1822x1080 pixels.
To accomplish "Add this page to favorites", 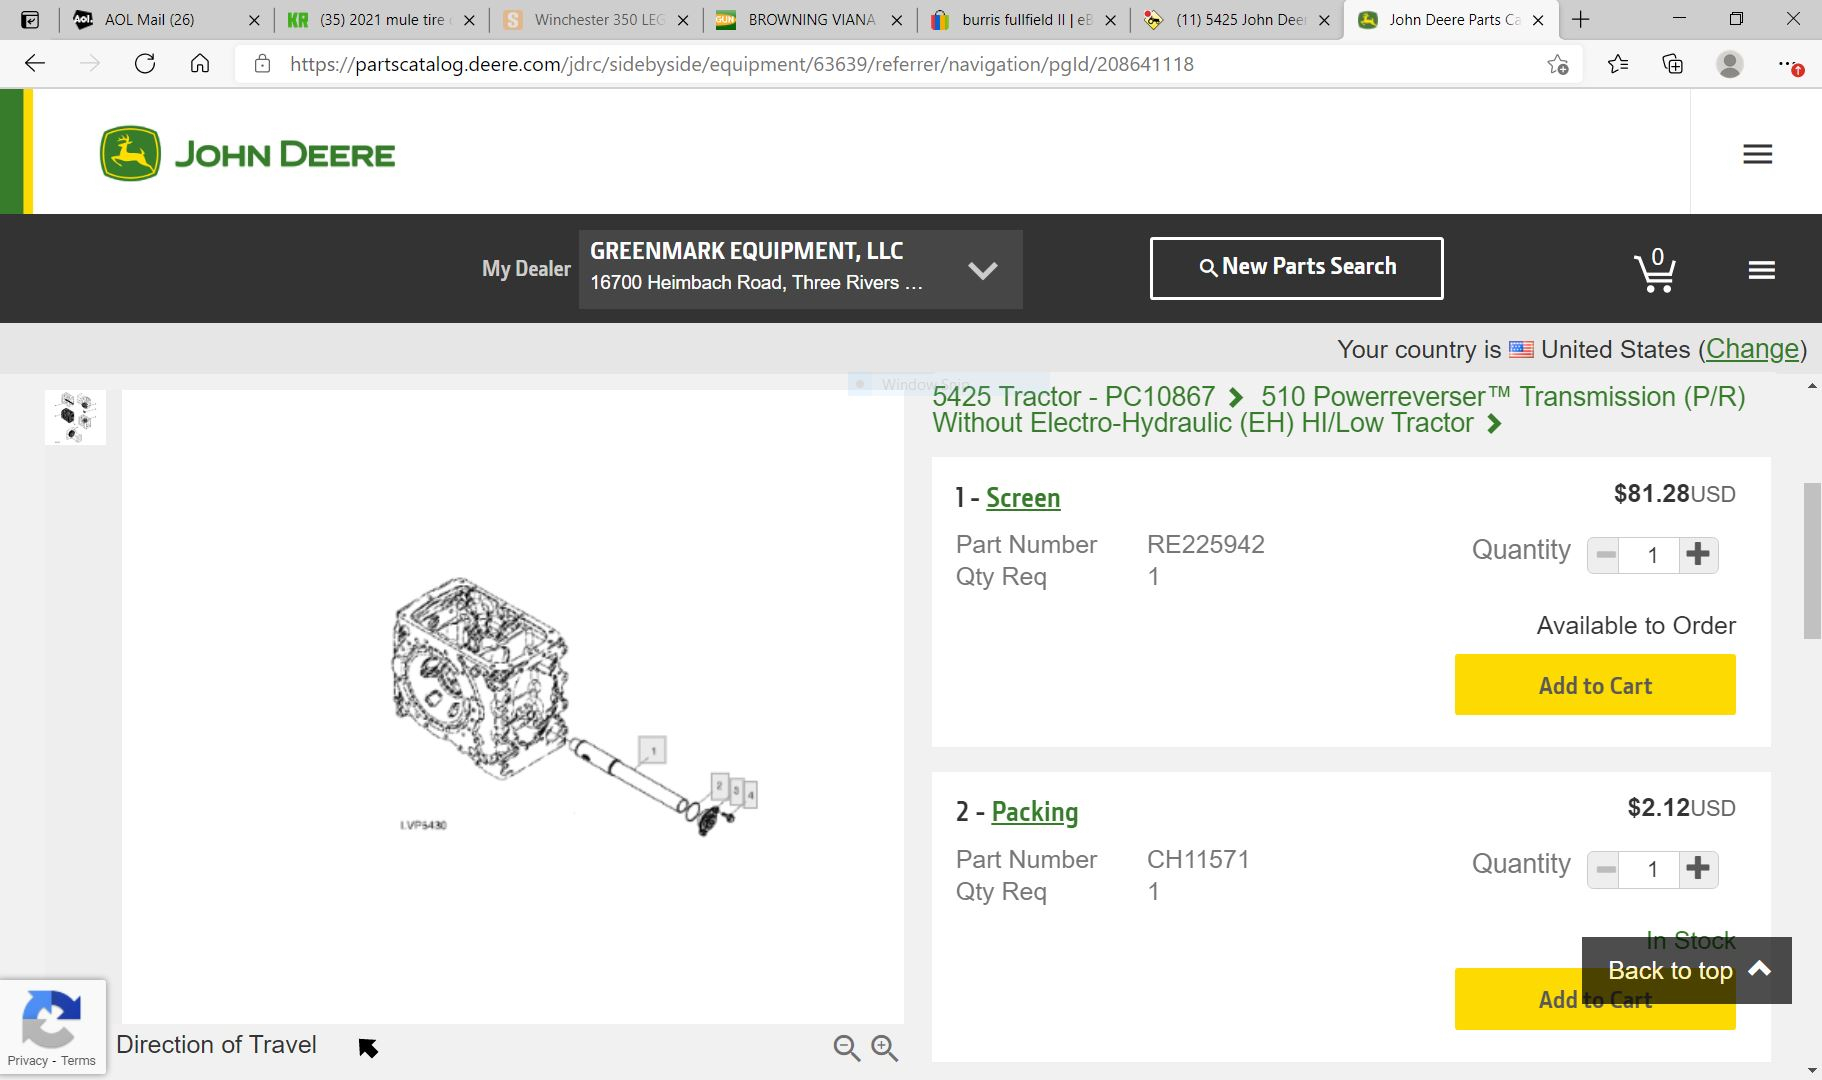I will click(1558, 65).
